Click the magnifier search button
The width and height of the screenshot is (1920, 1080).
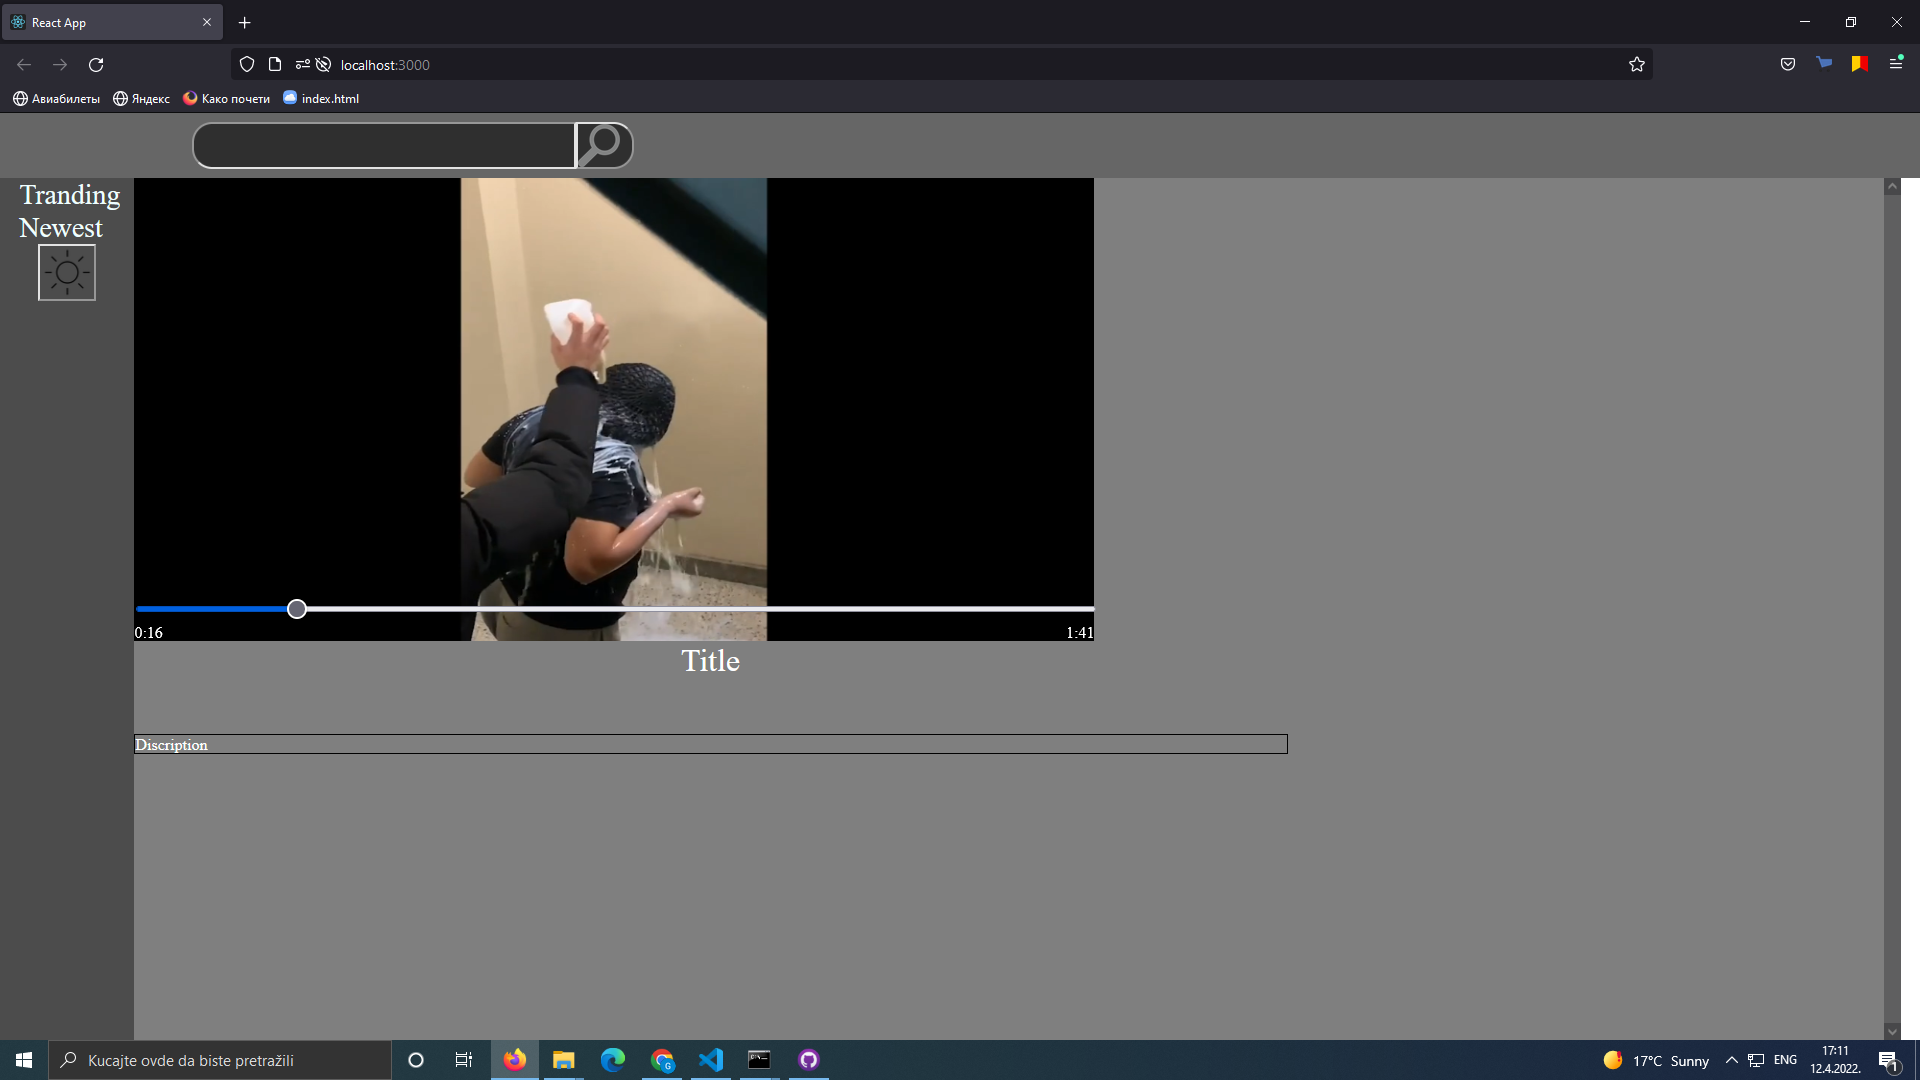[604, 146]
